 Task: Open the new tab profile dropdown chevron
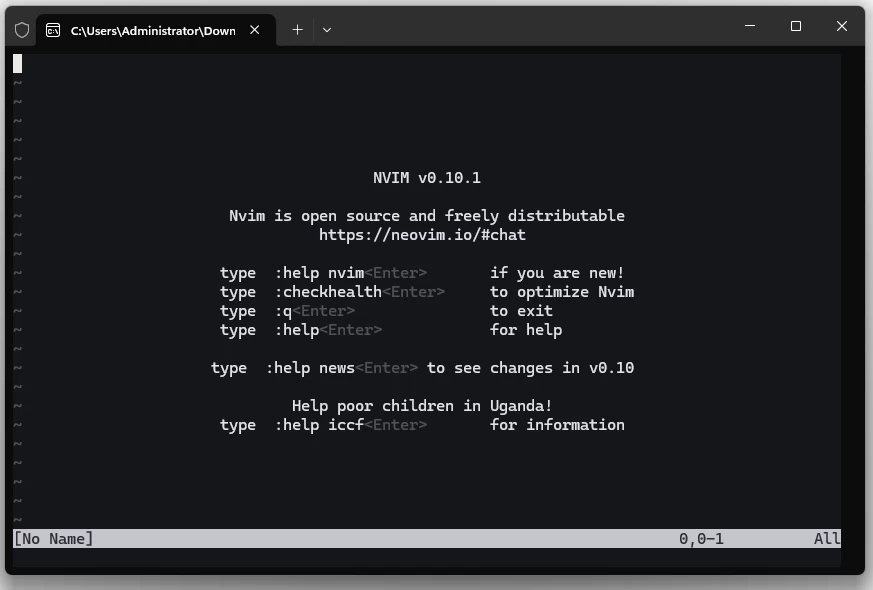[x=326, y=30]
